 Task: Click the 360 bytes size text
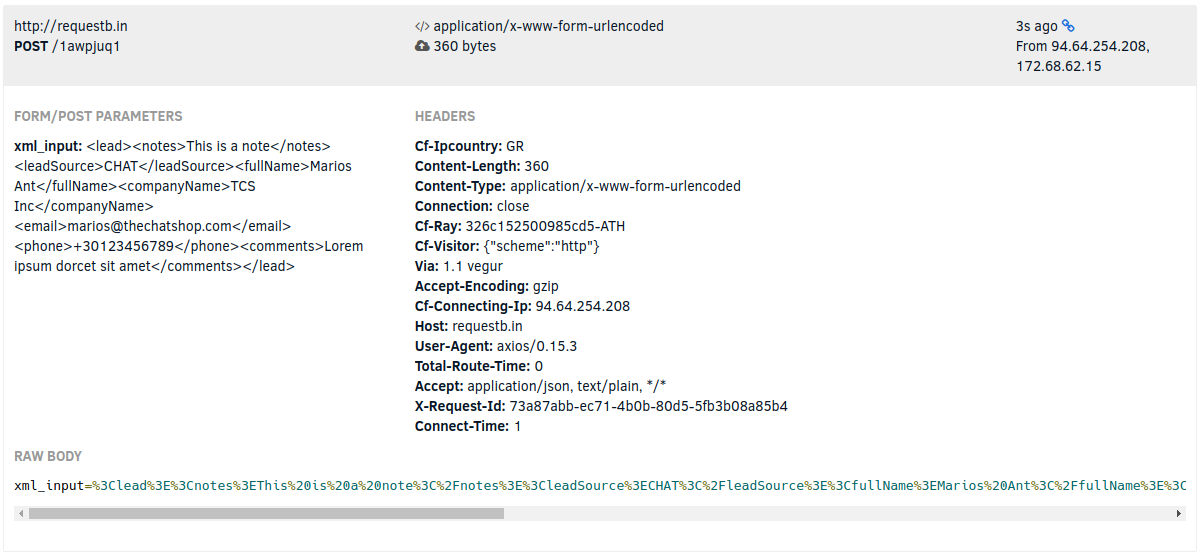point(464,46)
